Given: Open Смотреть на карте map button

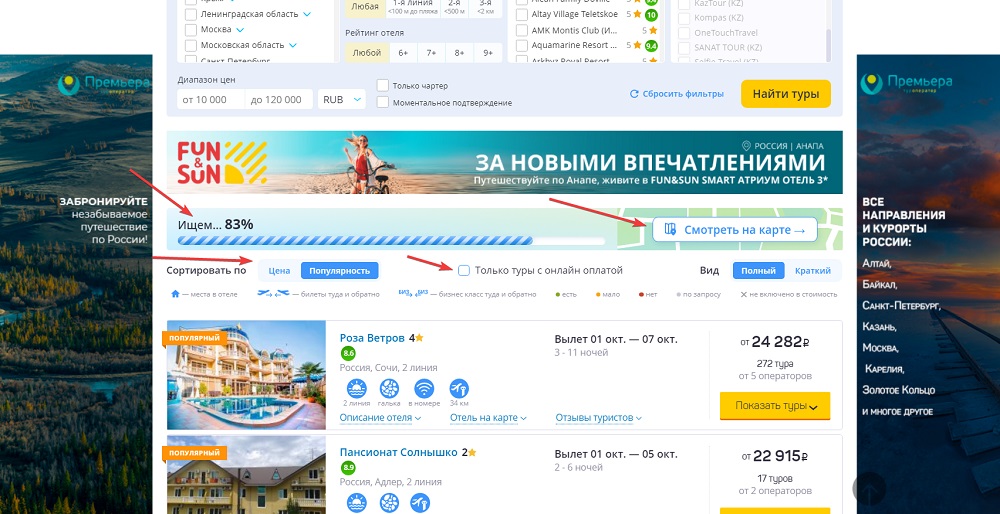Looking at the screenshot, I should click(735, 230).
